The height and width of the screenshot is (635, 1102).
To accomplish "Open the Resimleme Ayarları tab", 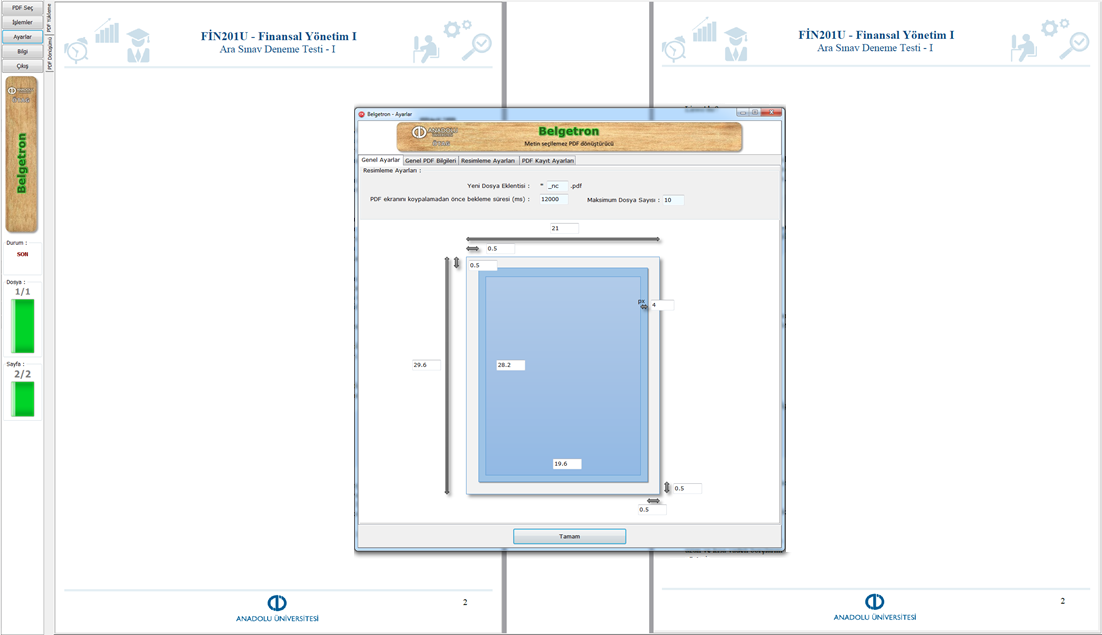I will [488, 160].
